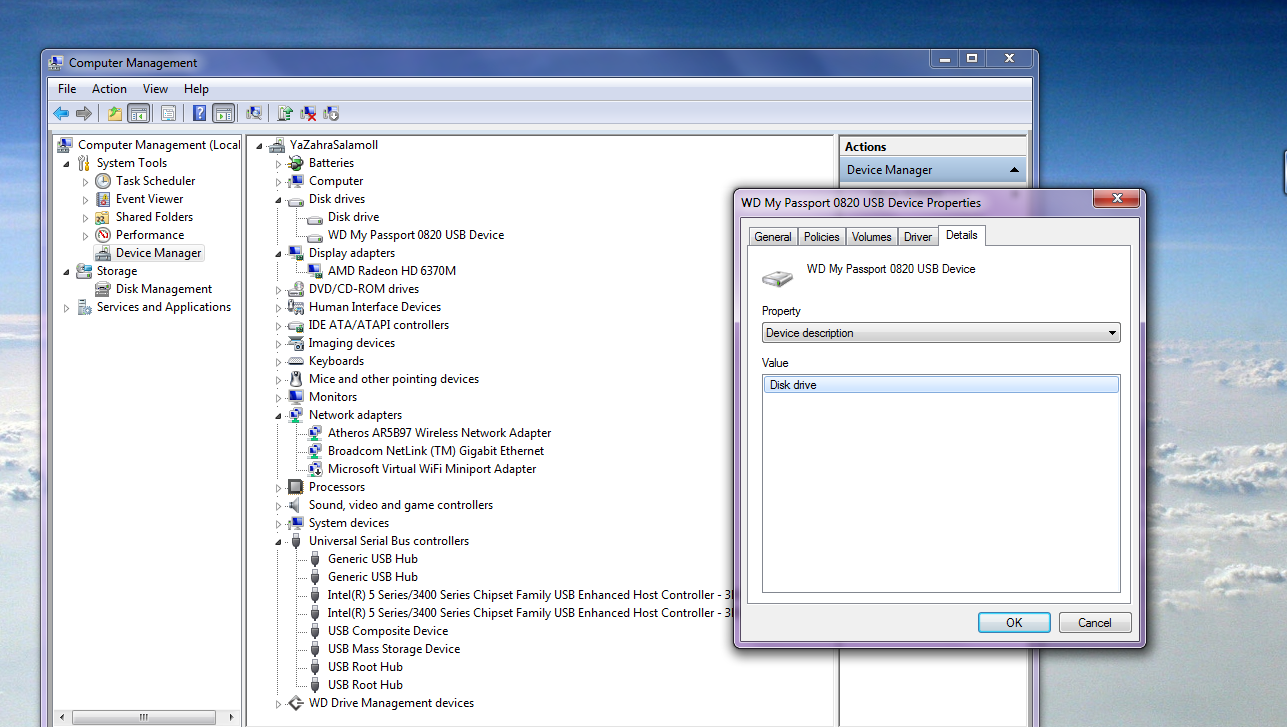Click Cancel in the Properties dialog
This screenshot has height=727, width=1287.
[1095, 622]
